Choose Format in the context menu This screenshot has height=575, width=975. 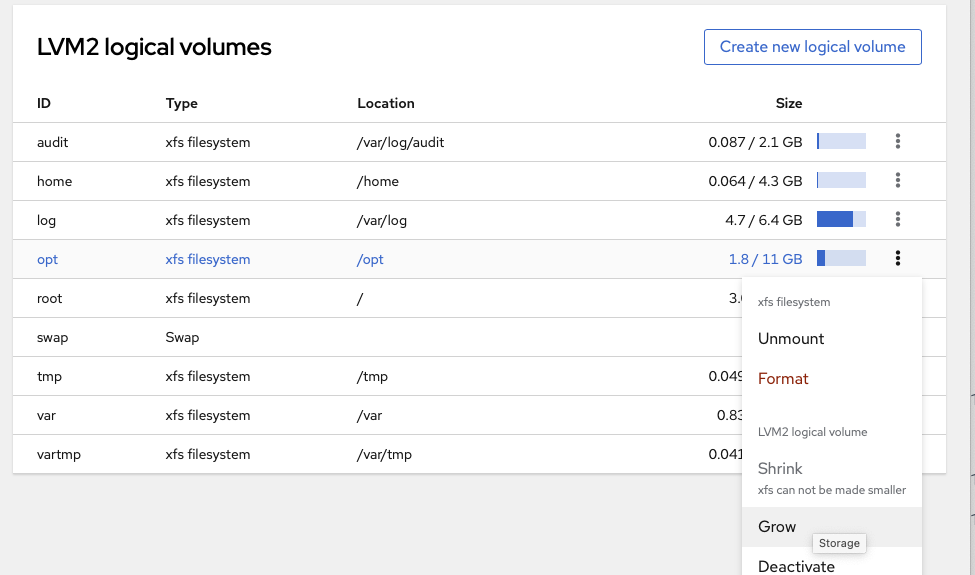783,379
